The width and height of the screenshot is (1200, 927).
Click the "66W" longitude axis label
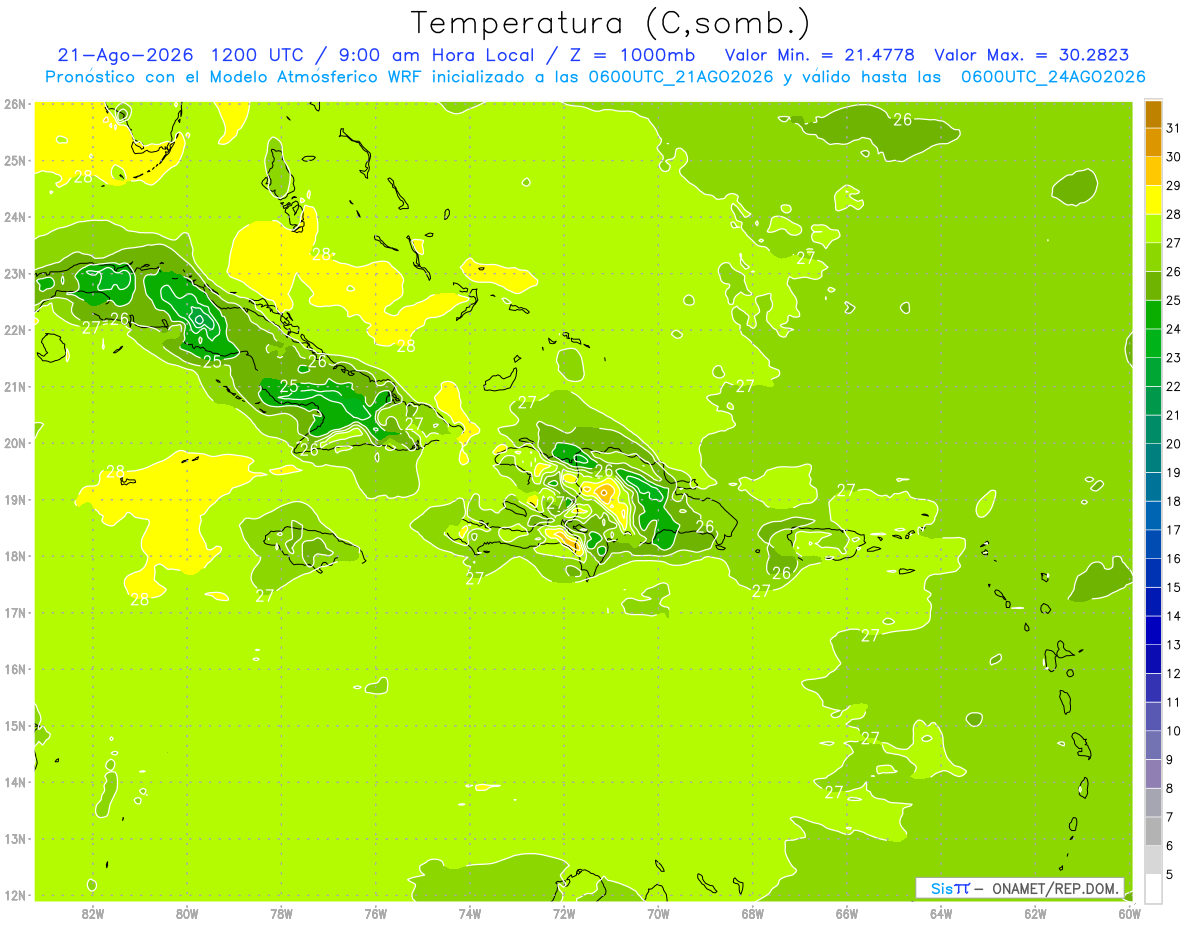click(847, 913)
